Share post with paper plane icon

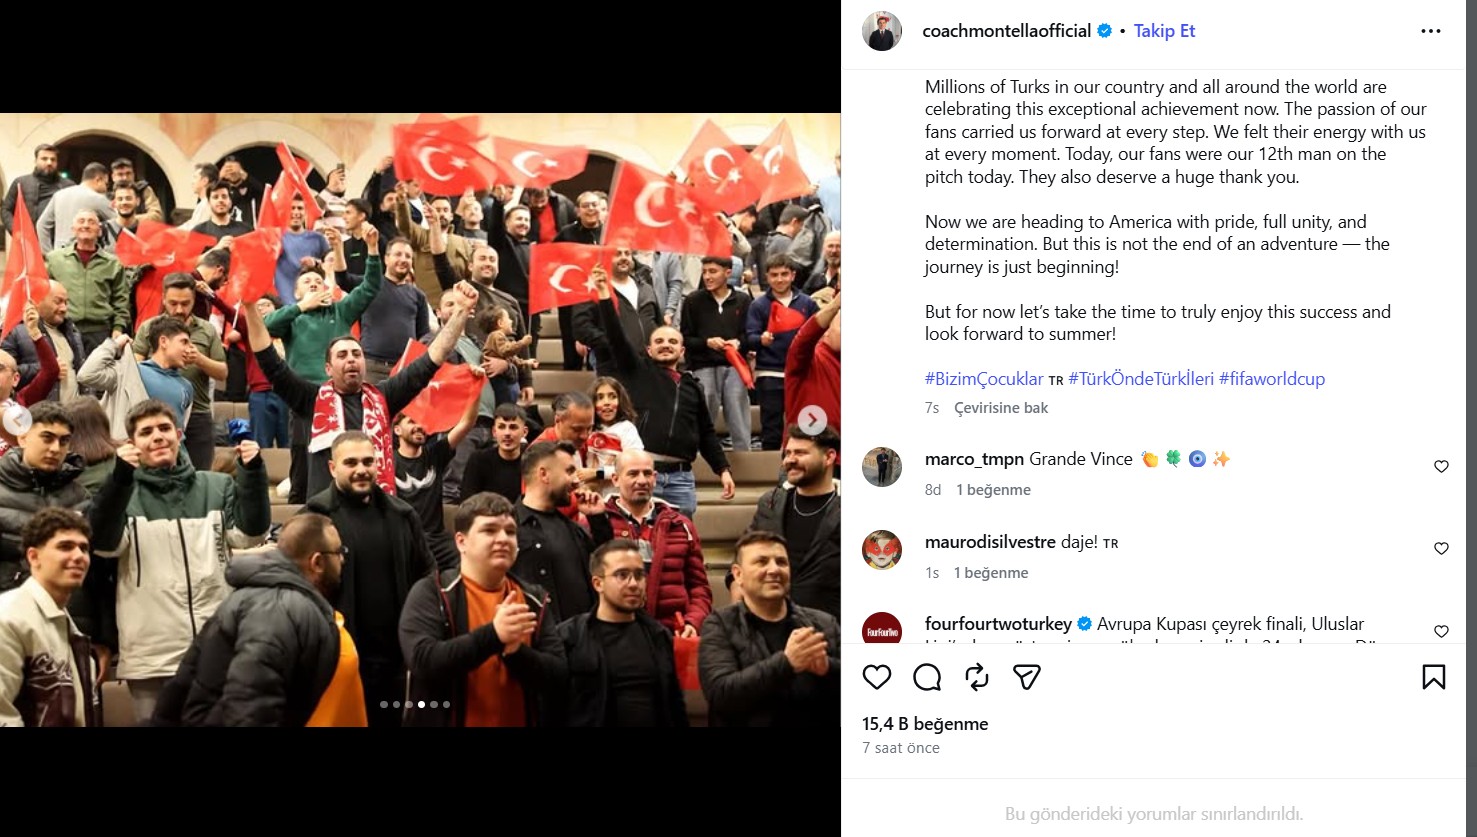pyautogui.click(x=1027, y=677)
